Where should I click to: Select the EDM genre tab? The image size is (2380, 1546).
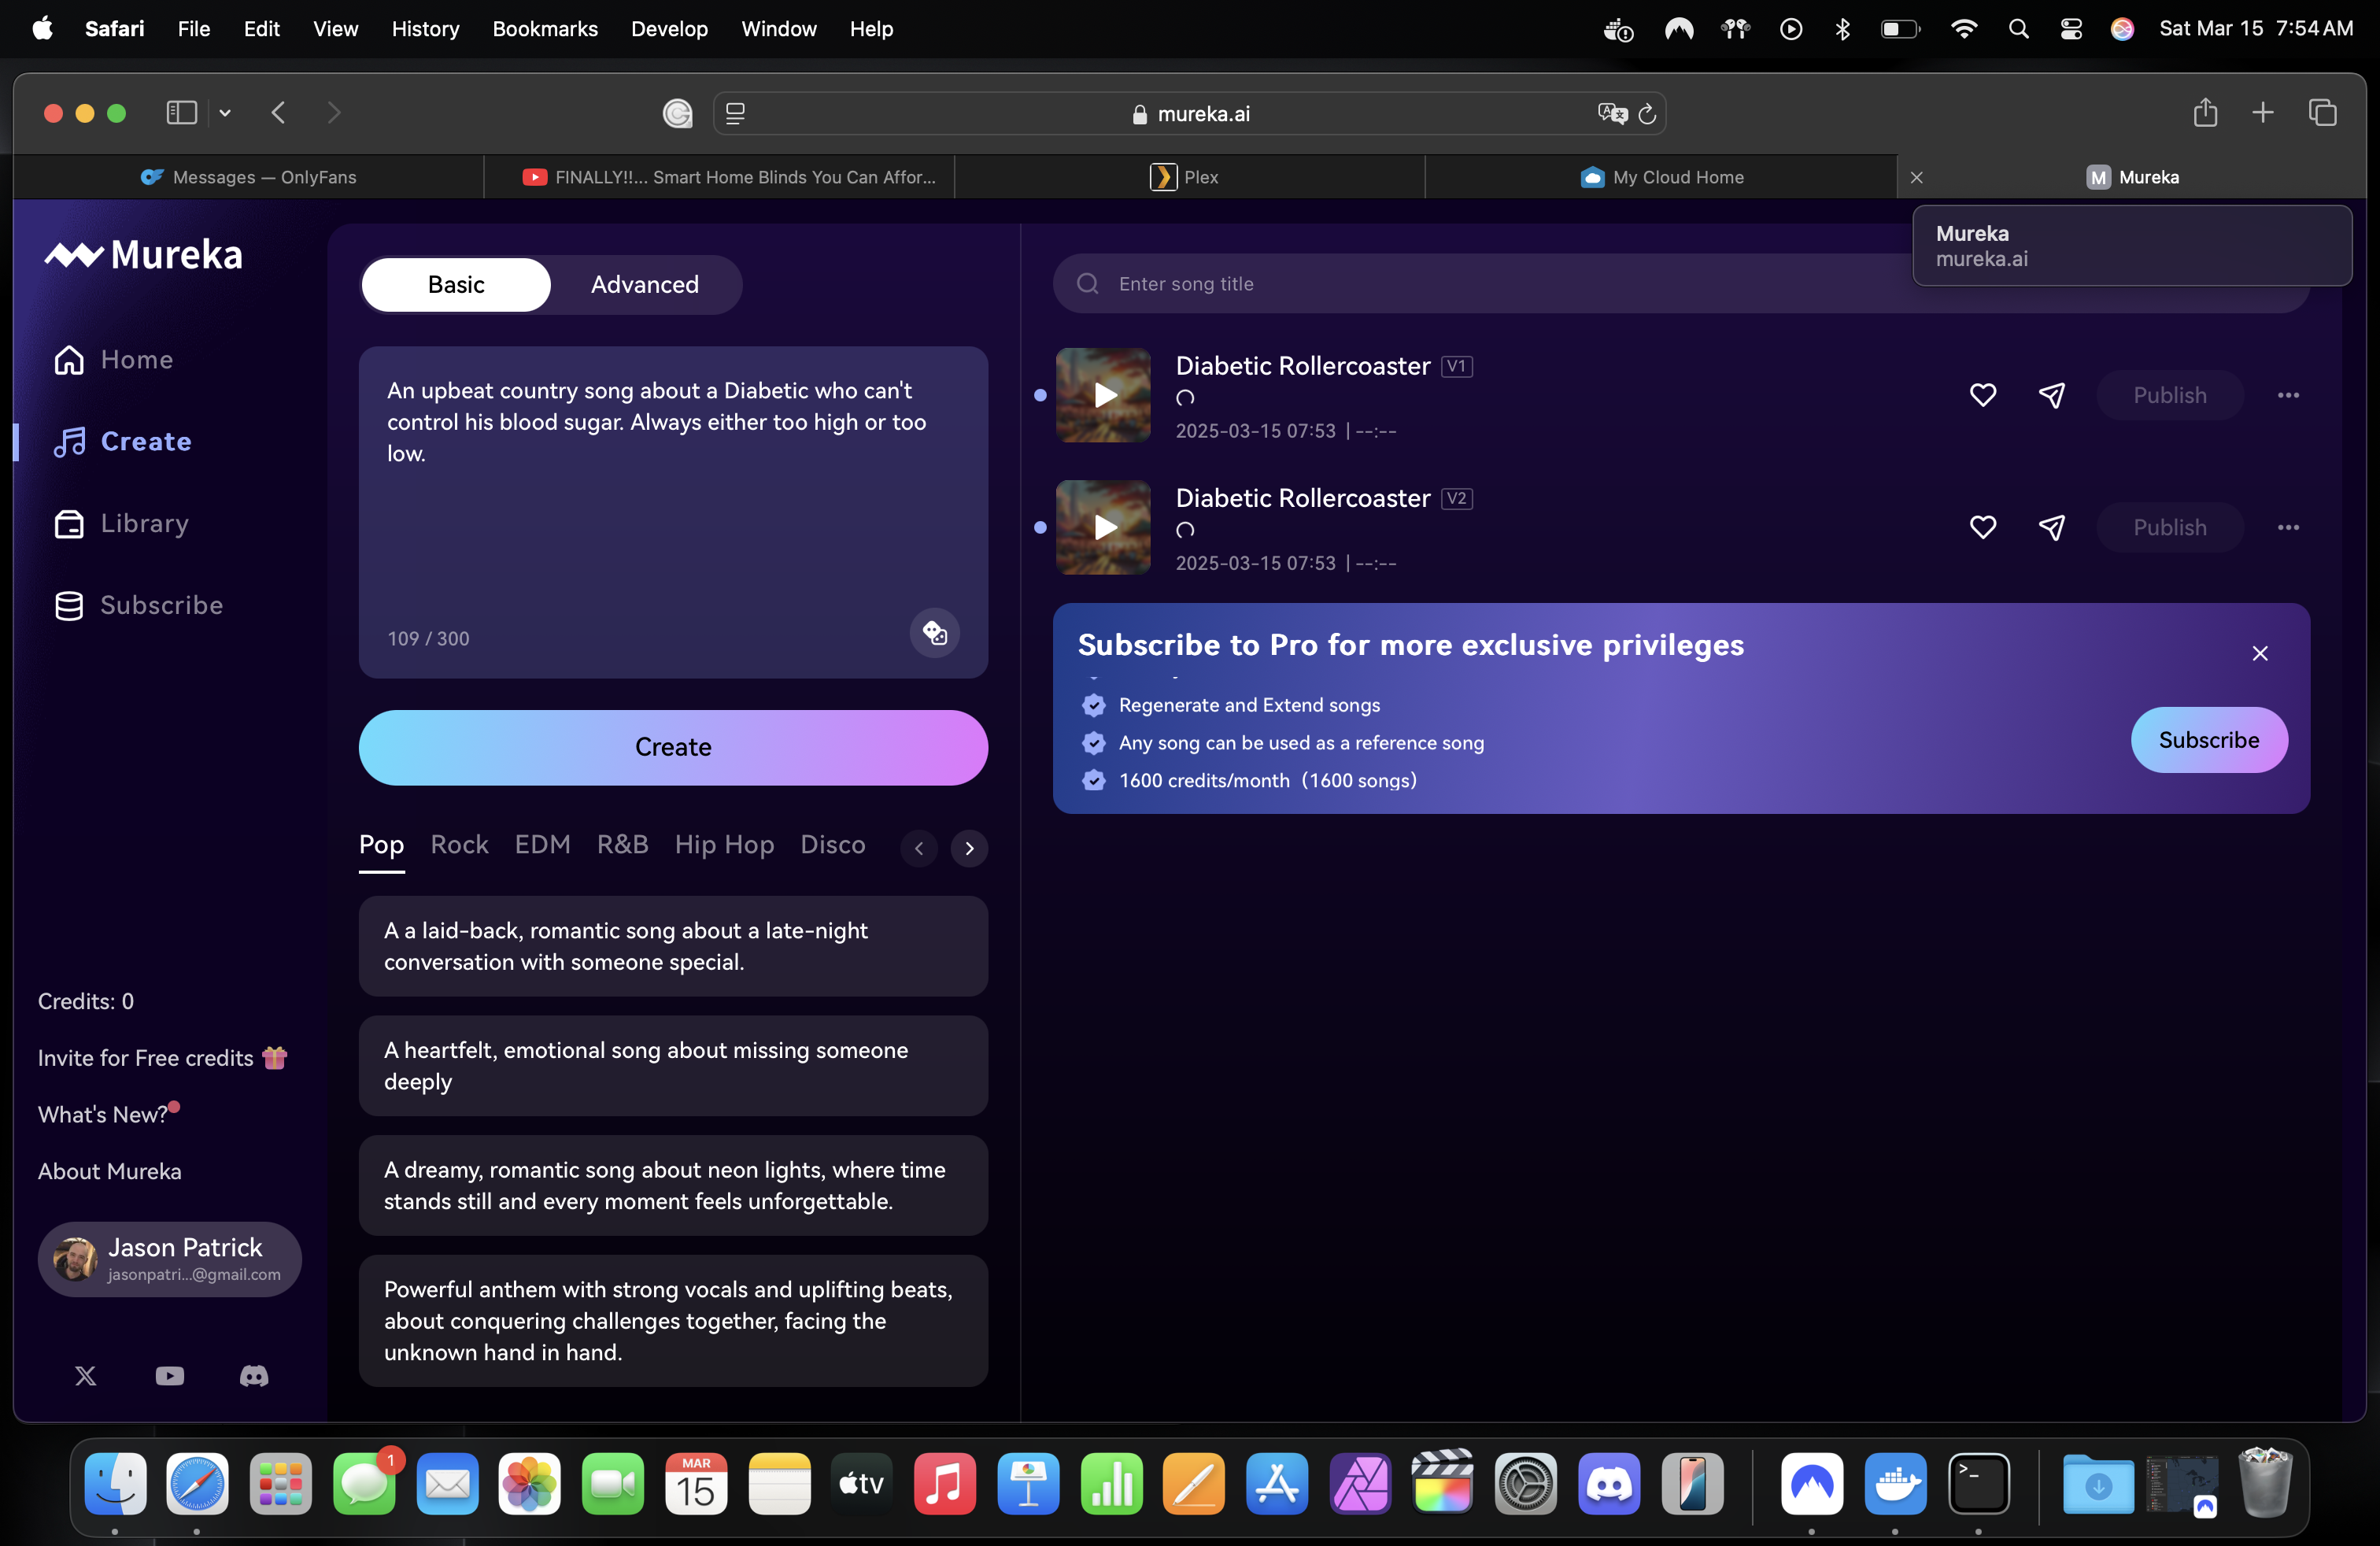pyautogui.click(x=542, y=845)
